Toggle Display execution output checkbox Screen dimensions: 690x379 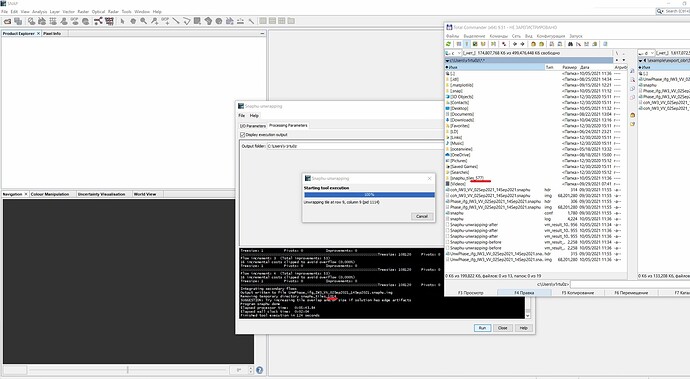(242, 135)
